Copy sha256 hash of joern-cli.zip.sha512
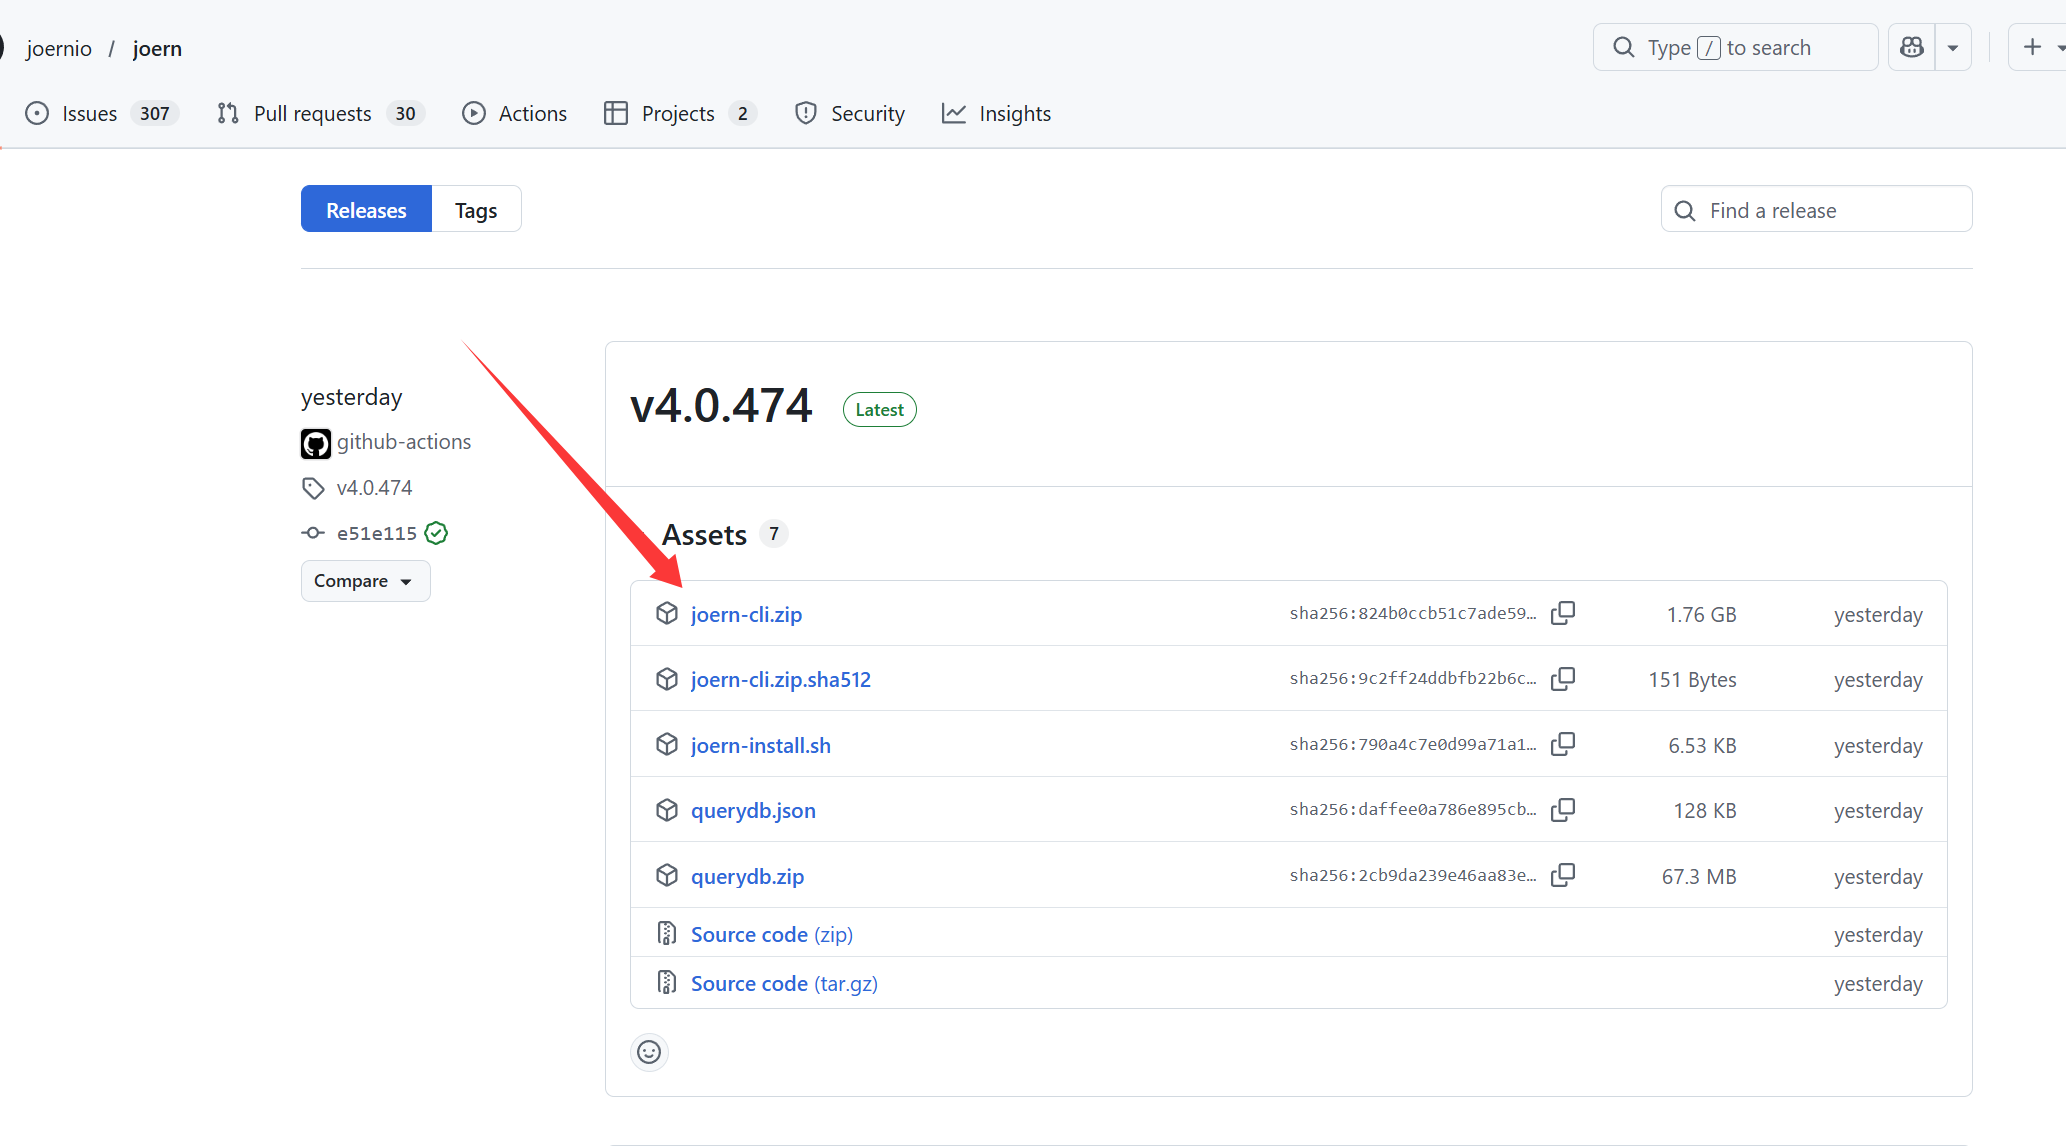 1563,679
